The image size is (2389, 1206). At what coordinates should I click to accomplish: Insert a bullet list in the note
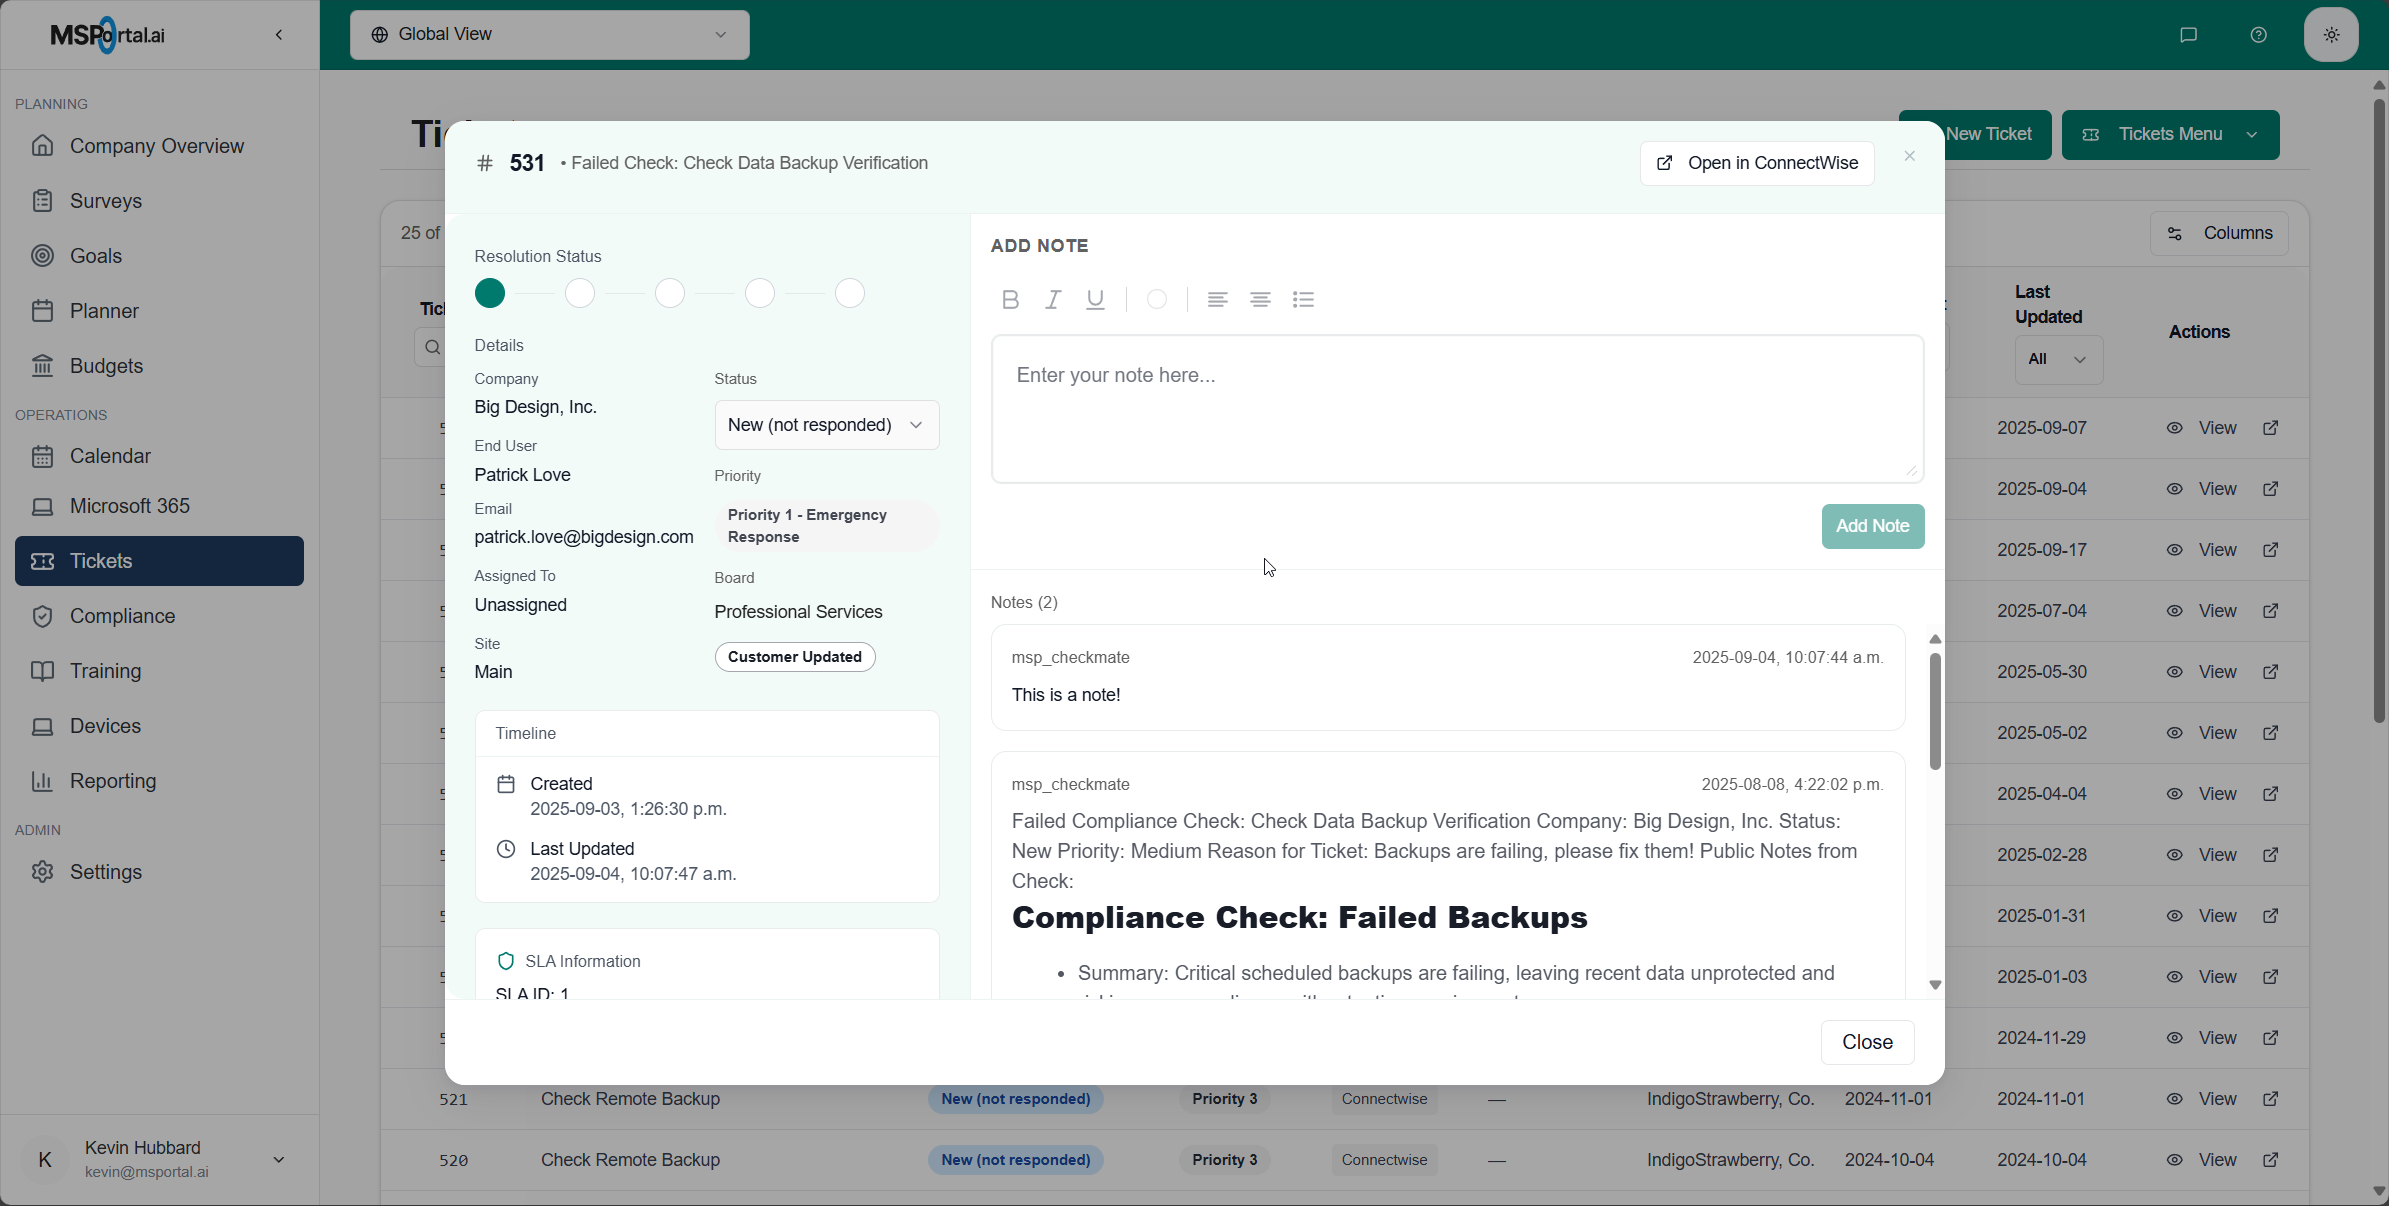[1304, 299]
